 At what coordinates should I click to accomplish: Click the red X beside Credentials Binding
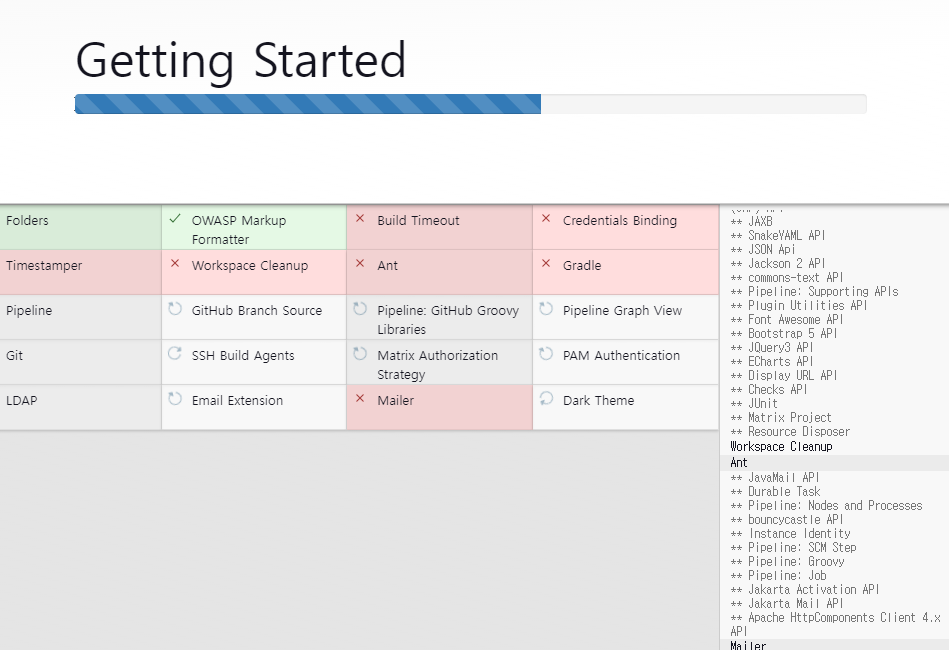(x=546, y=218)
